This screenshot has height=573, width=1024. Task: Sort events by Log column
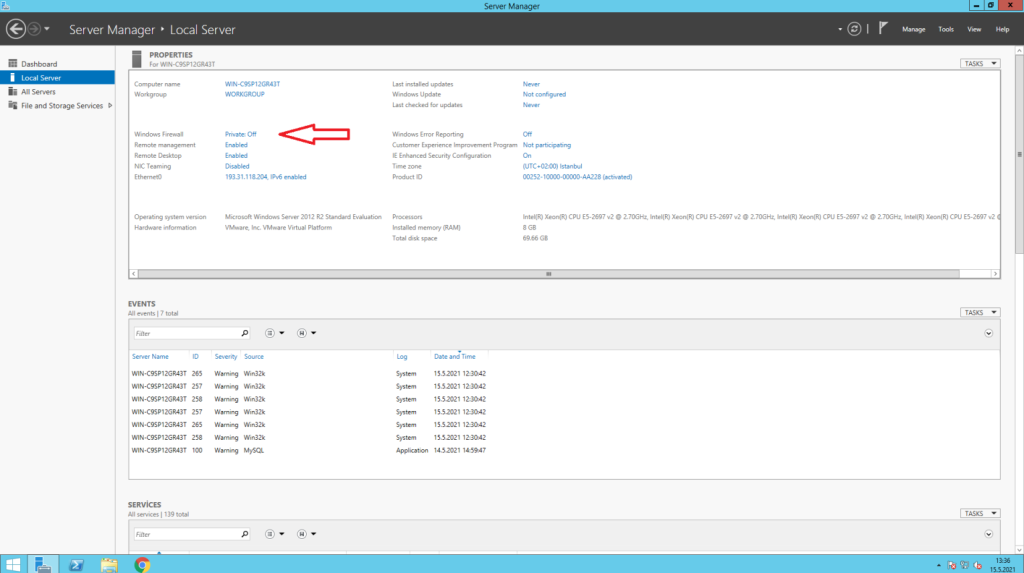click(x=402, y=357)
